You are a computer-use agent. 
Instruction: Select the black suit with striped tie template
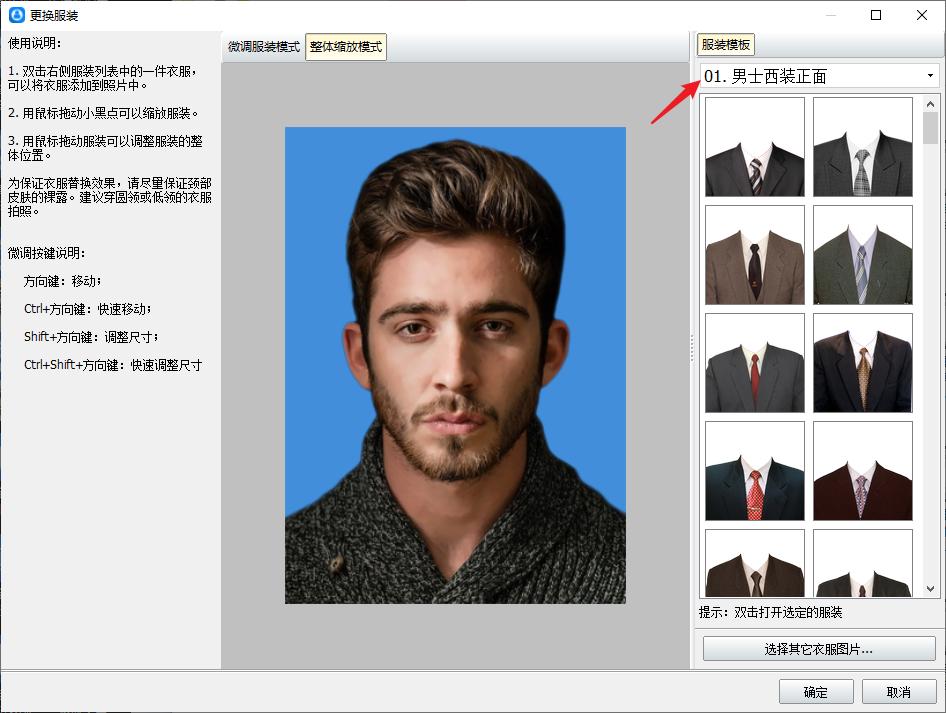tap(753, 145)
